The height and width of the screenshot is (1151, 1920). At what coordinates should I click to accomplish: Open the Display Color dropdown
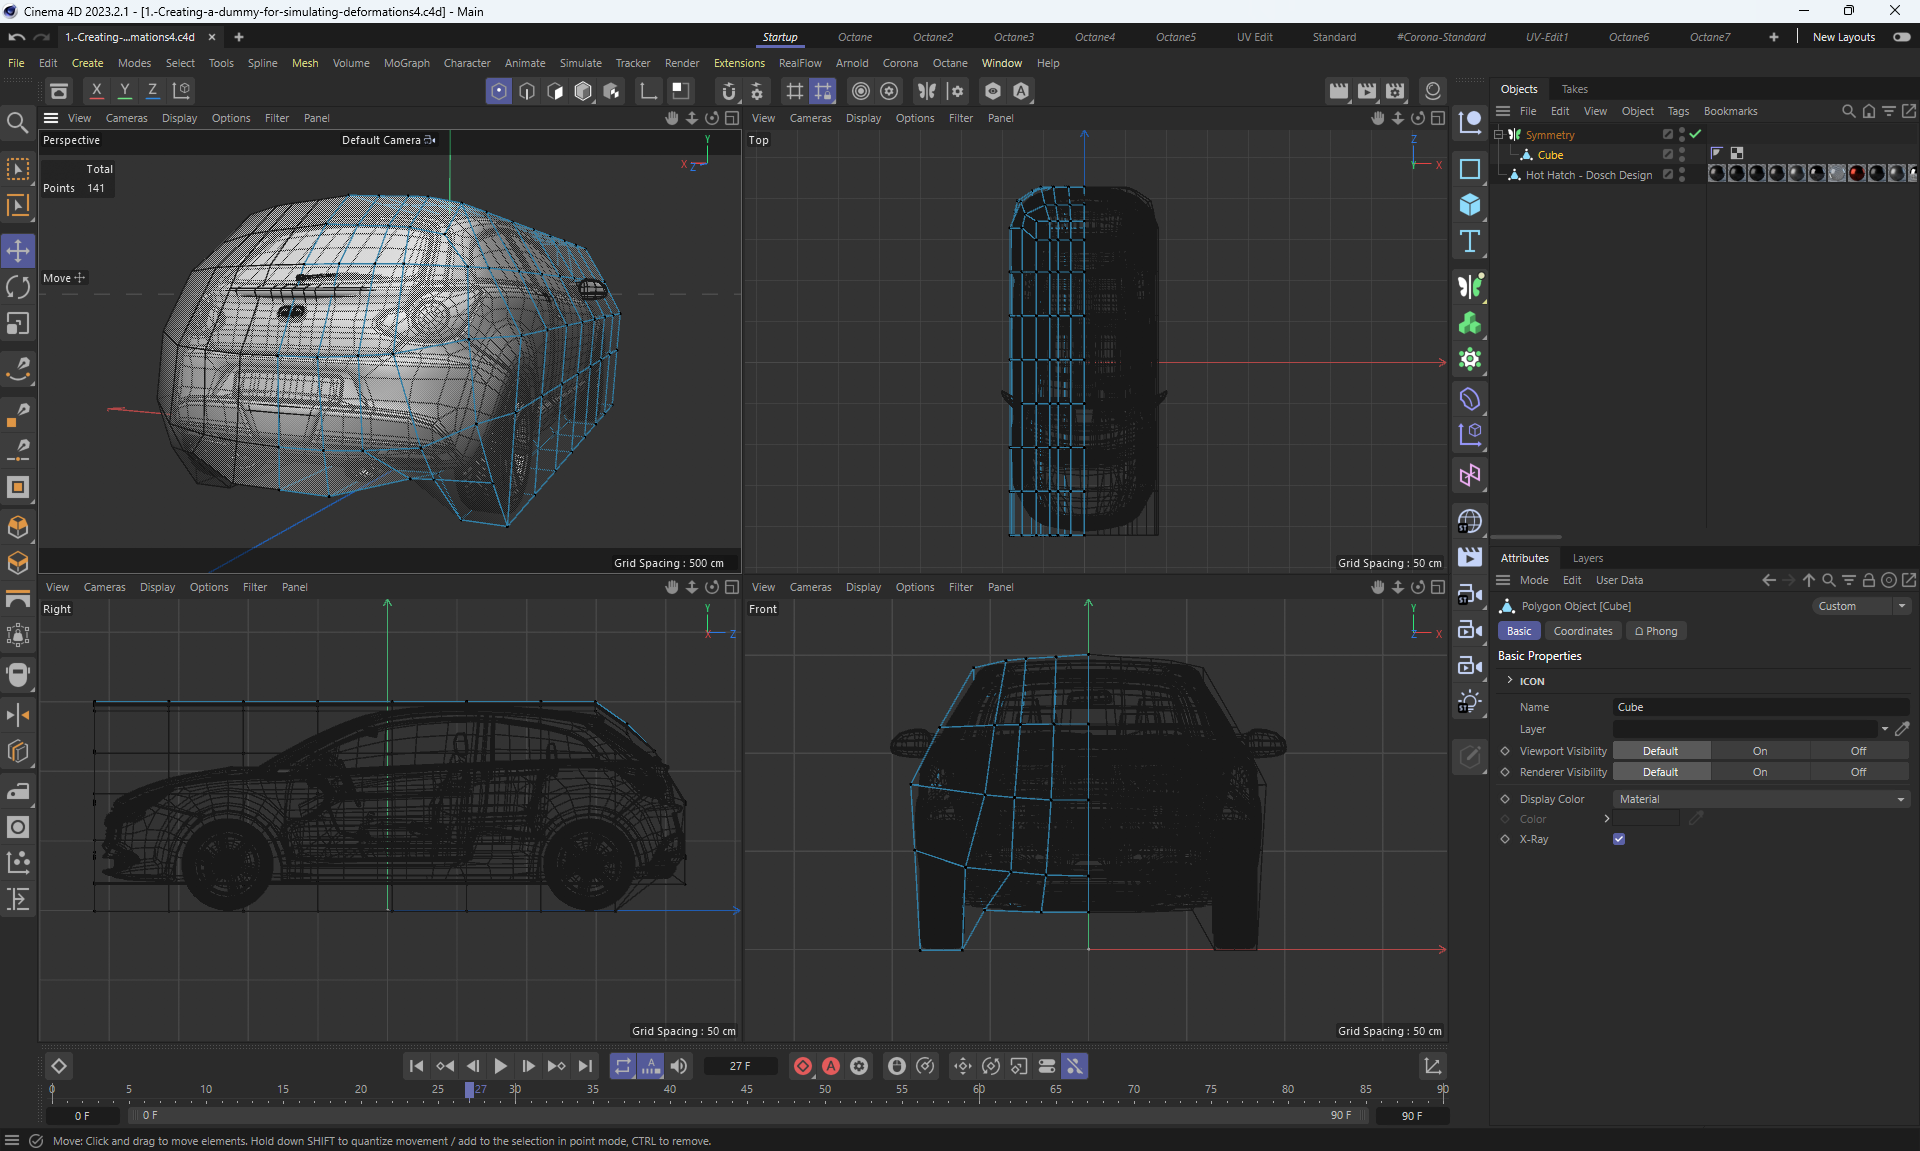click(x=1760, y=799)
